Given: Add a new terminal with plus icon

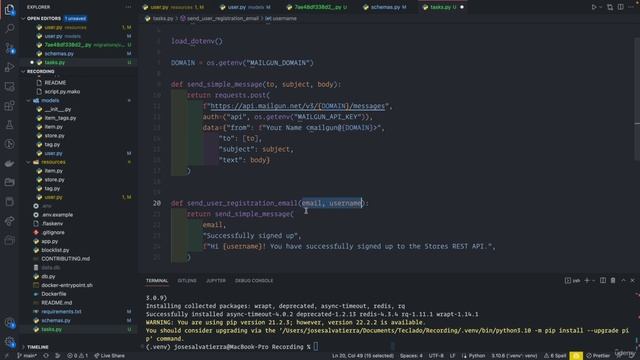Looking at the screenshot, I should [587, 280].
